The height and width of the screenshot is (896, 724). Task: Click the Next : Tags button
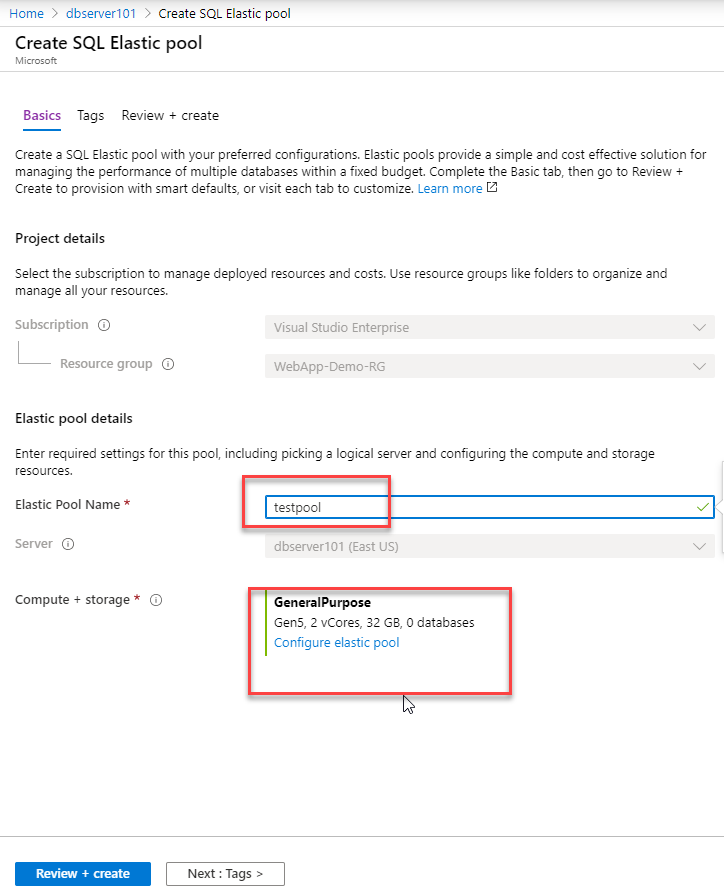pos(225,874)
